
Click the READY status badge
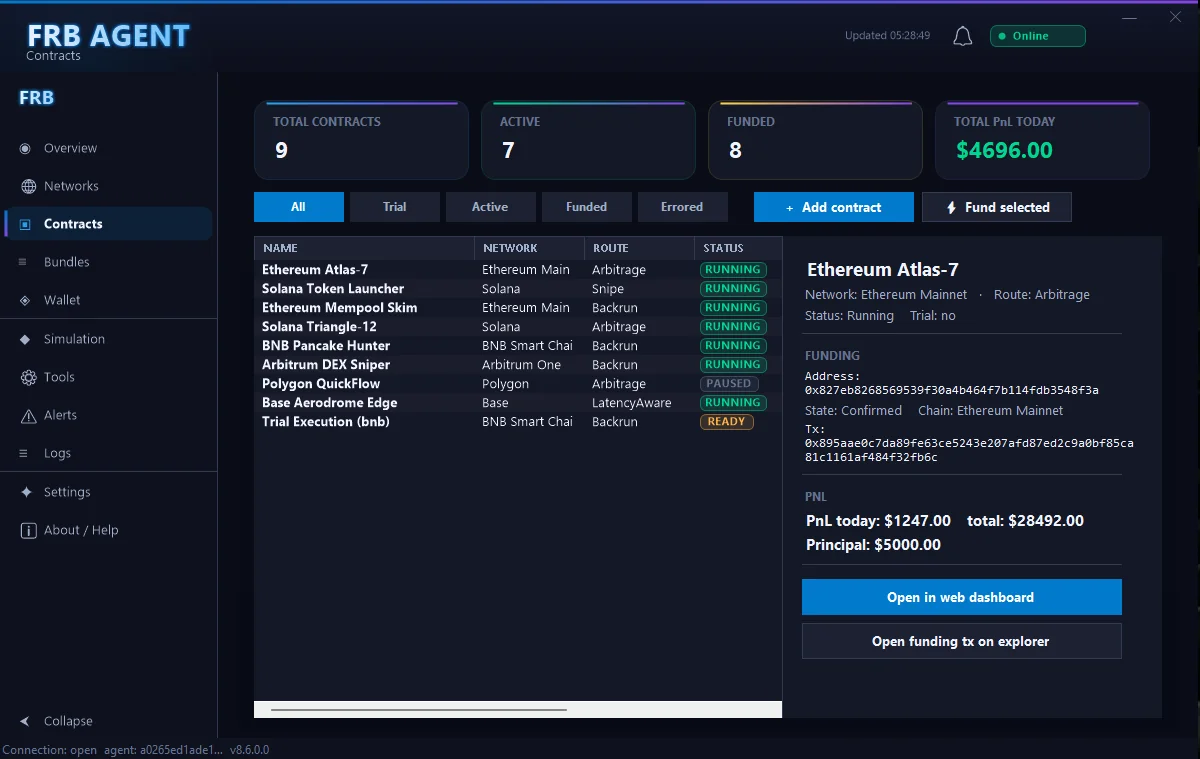click(x=726, y=422)
